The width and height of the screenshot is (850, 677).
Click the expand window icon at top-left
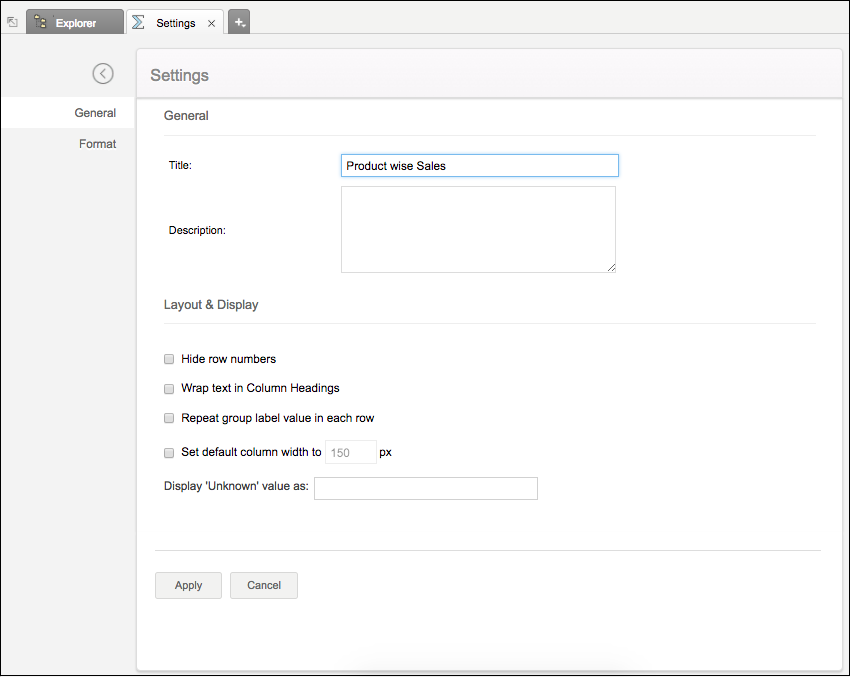pos(12,22)
